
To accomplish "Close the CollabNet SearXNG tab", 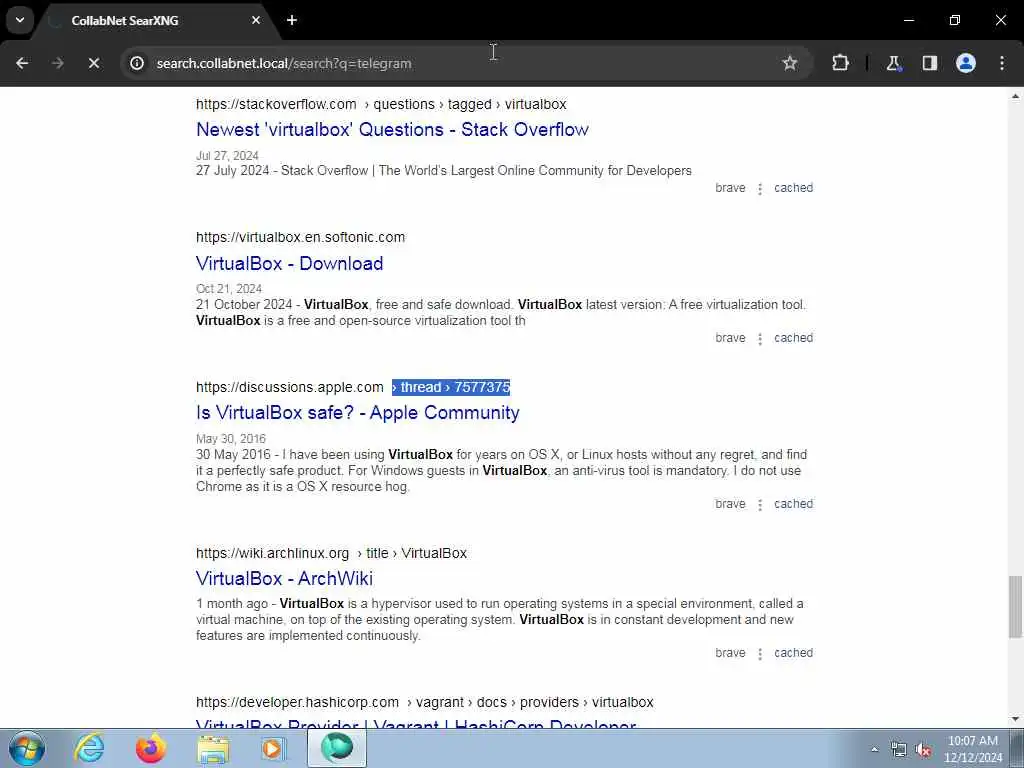I will coord(256,20).
